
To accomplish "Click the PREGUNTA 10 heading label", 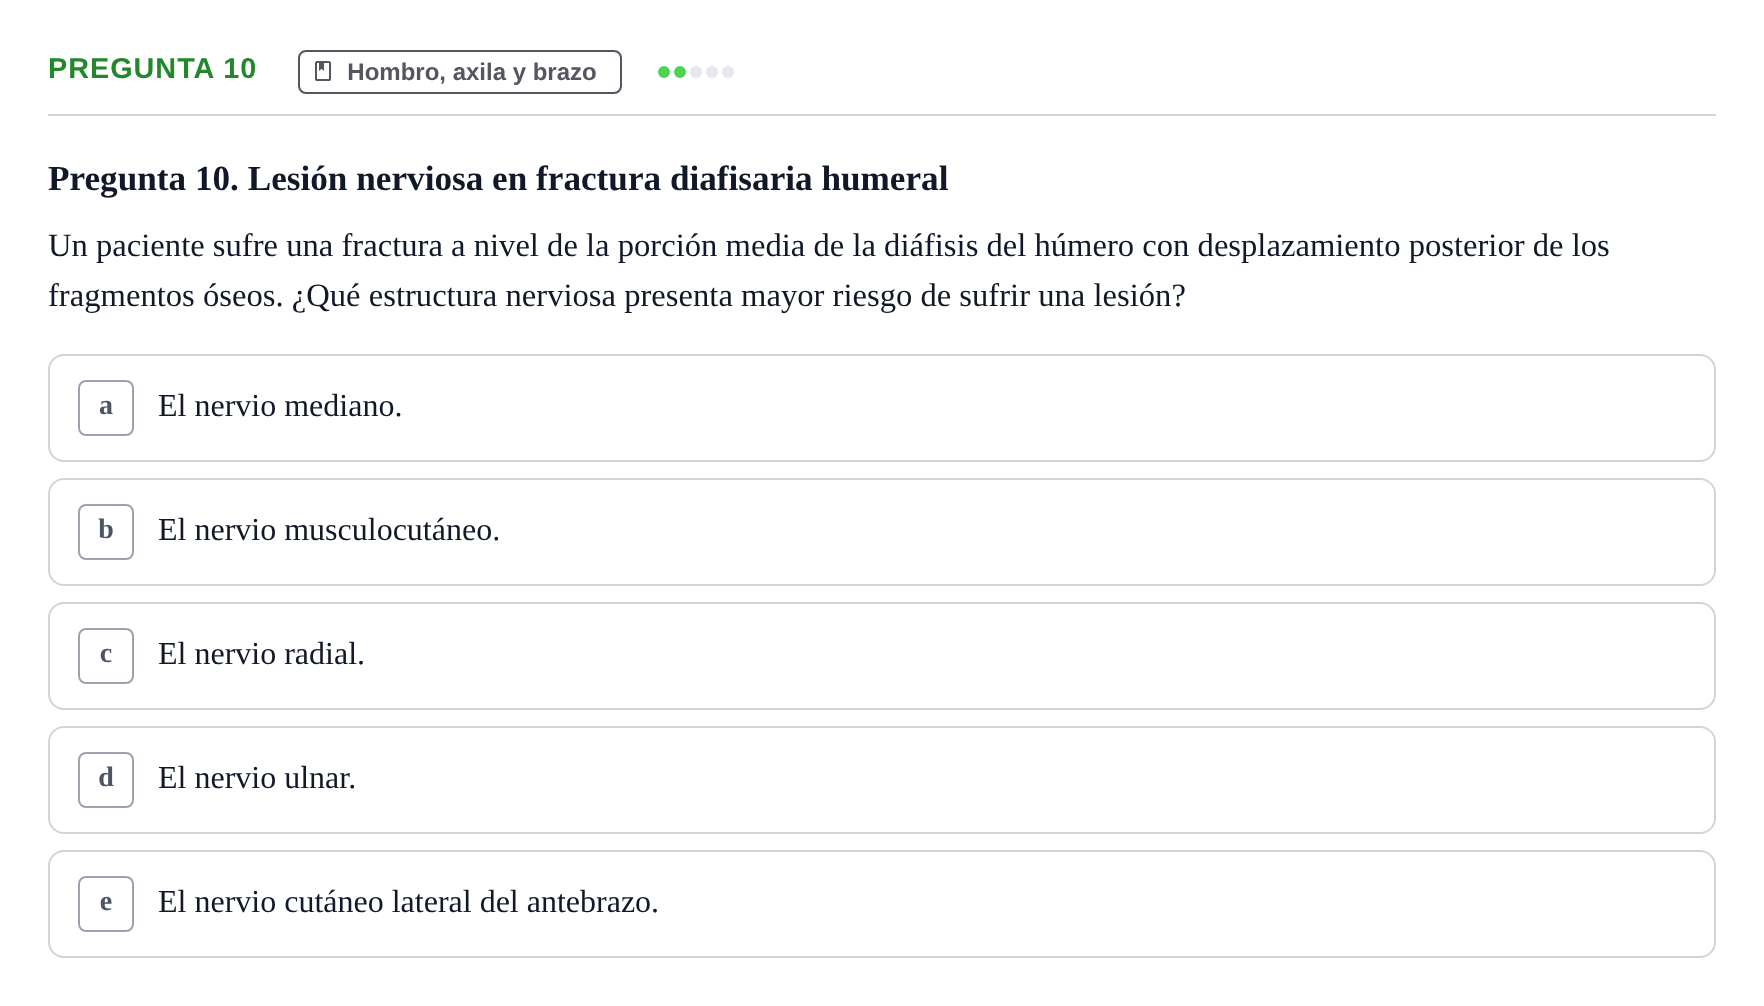I will (152, 69).
